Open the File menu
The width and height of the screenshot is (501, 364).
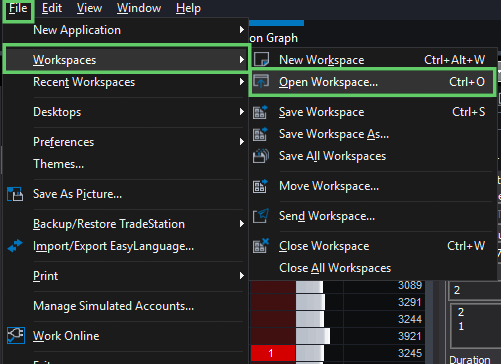[x=18, y=8]
